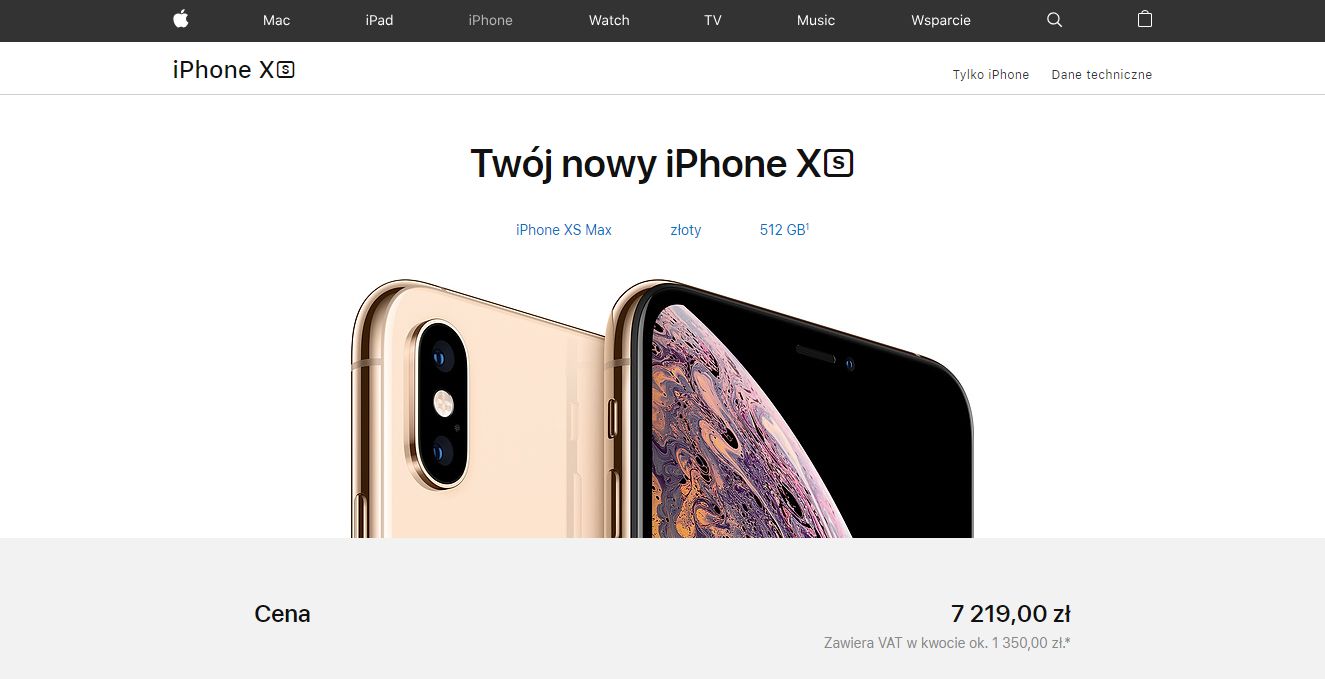Open Wsparcie support page
Screen dimensions: 1325x679
click(941, 20)
